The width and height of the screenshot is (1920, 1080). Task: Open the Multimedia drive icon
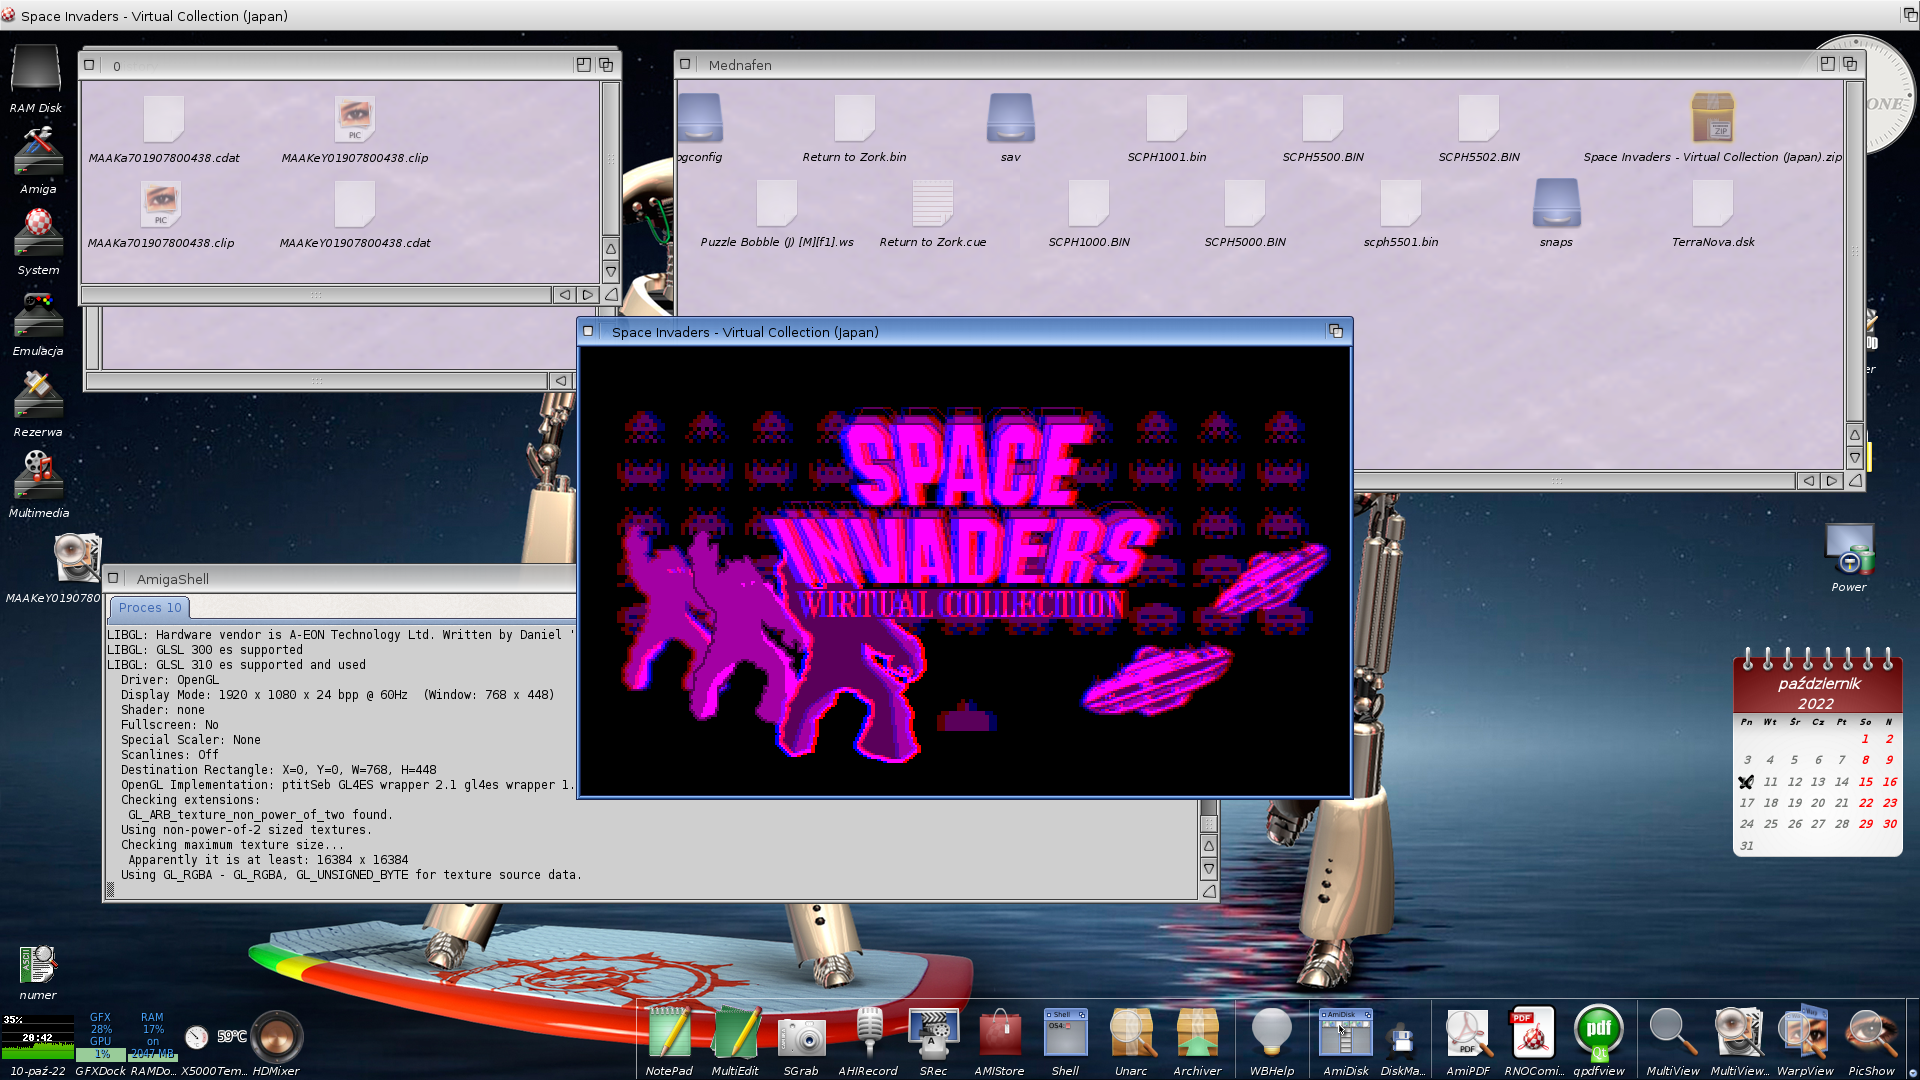point(38,476)
